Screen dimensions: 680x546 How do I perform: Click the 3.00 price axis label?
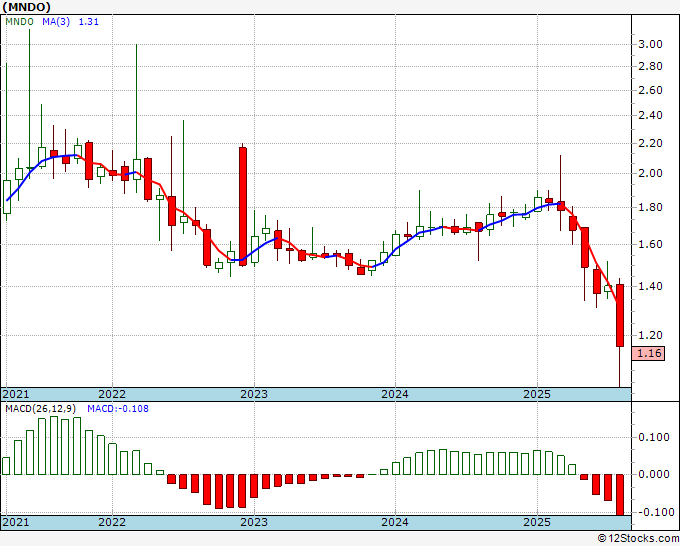pyautogui.click(x=650, y=44)
